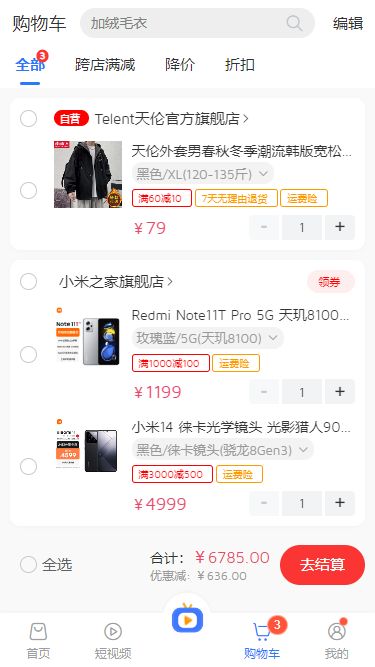Viewport: 375px width, 667px height.
Task: Expand the 玫瑰蓝/5G(天玑8100) variant dropdown
Action: click(207, 338)
